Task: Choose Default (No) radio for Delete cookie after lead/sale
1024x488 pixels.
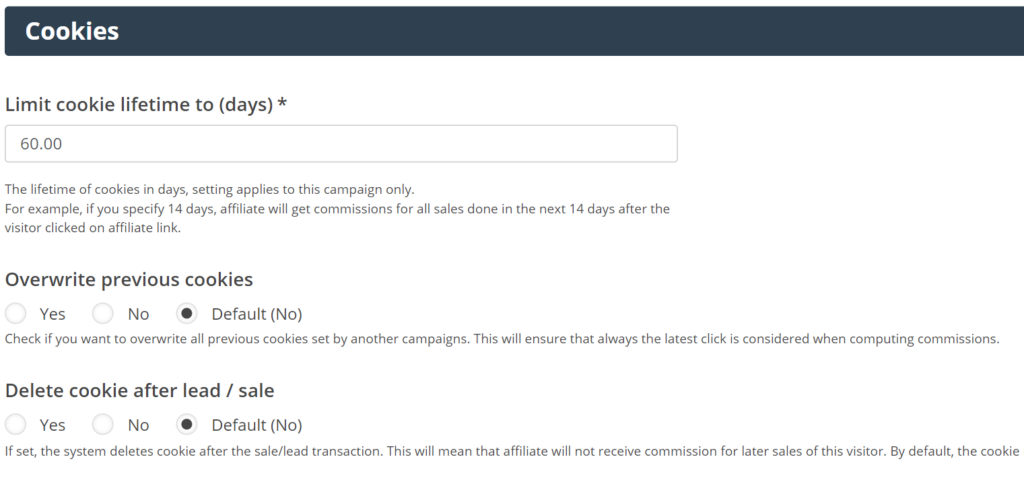Action: click(187, 425)
